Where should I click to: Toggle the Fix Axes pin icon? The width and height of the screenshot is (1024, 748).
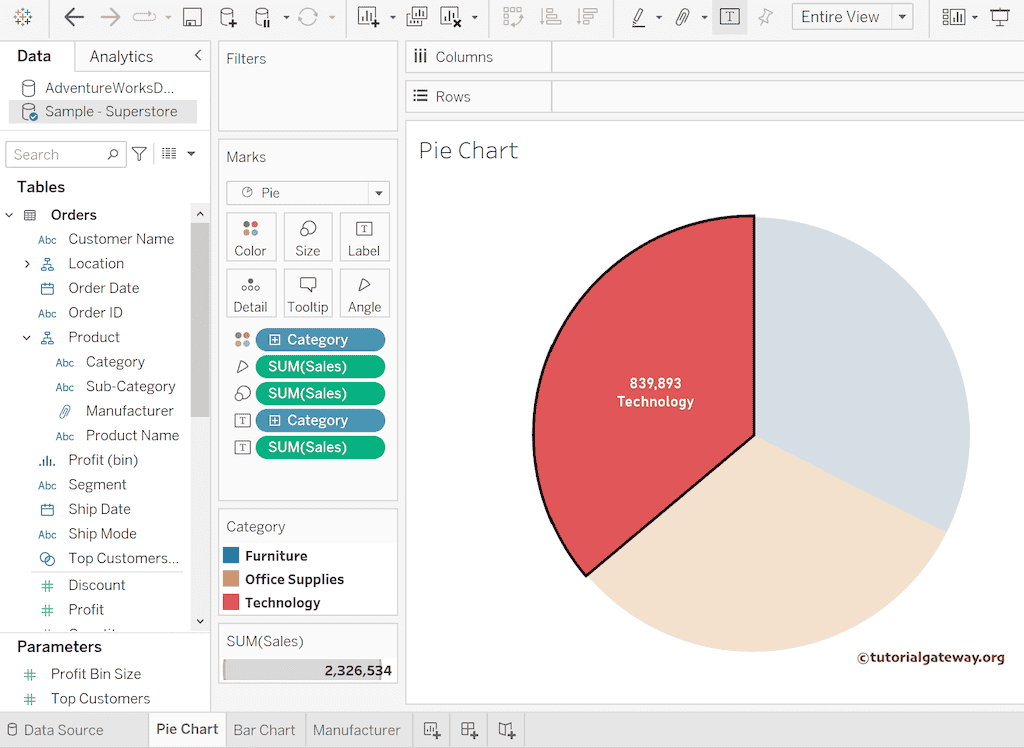765,17
